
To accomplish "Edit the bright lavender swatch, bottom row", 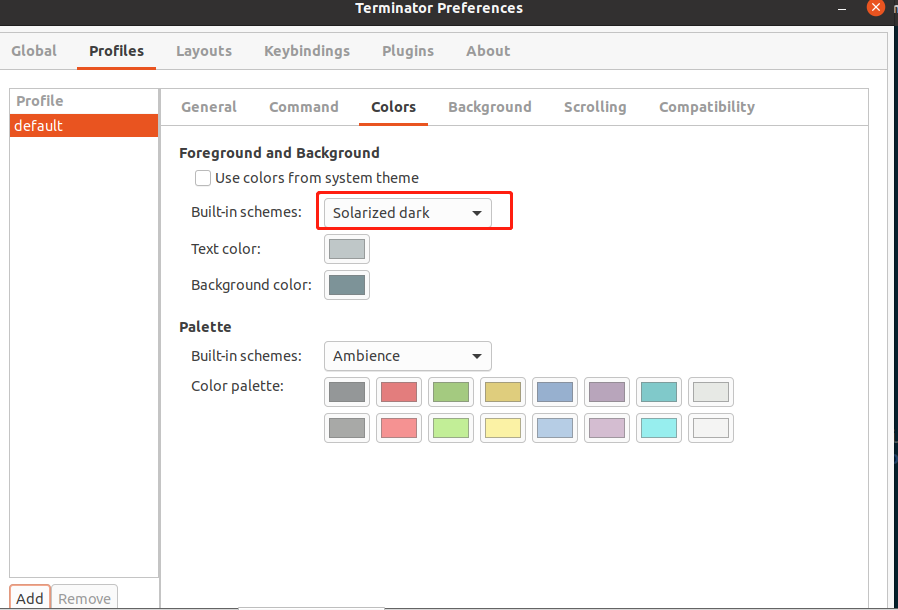I will pyautogui.click(x=607, y=428).
